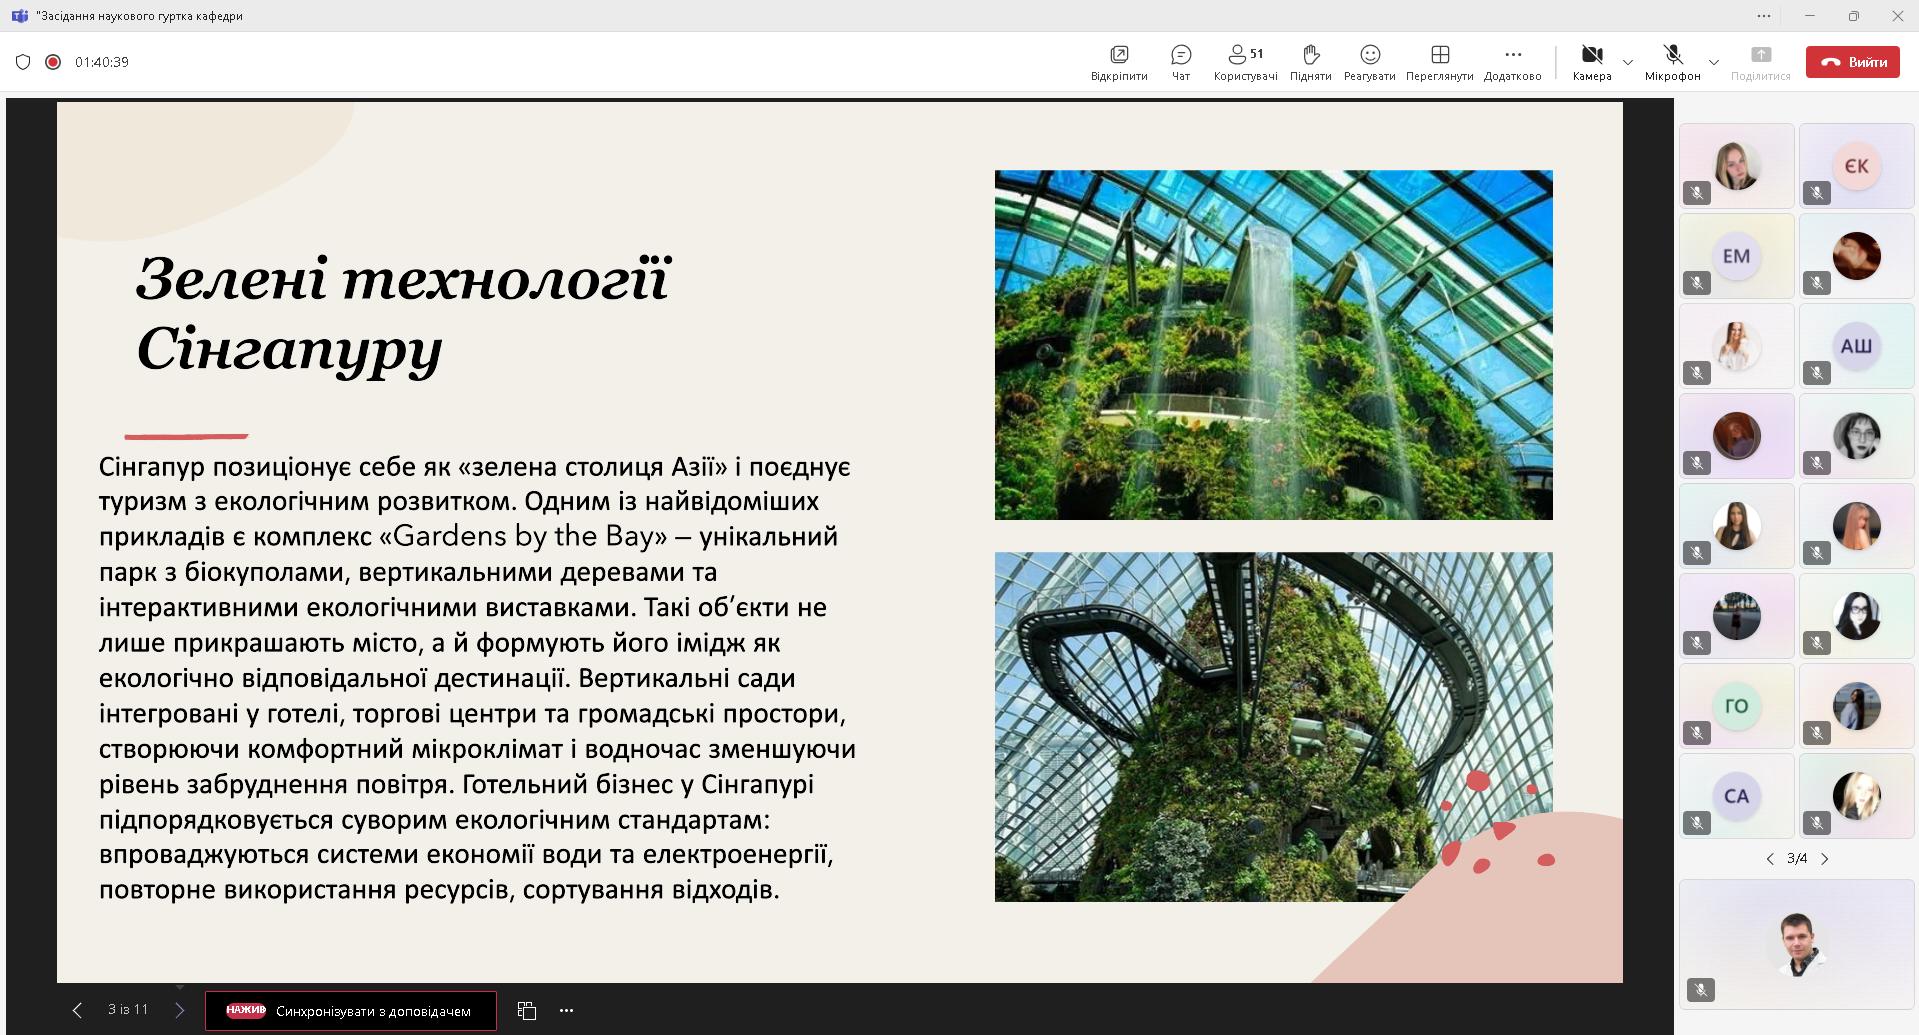The height and width of the screenshot is (1035, 1919).
Task: Click the page indicator 3/4
Action: [1797, 858]
